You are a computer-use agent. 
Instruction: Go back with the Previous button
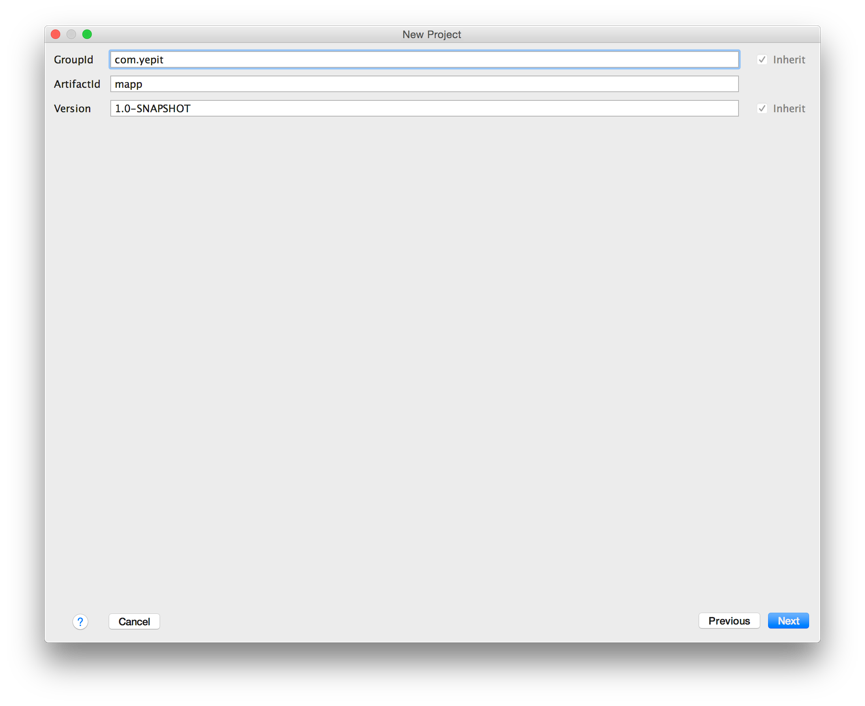(729, 621)
